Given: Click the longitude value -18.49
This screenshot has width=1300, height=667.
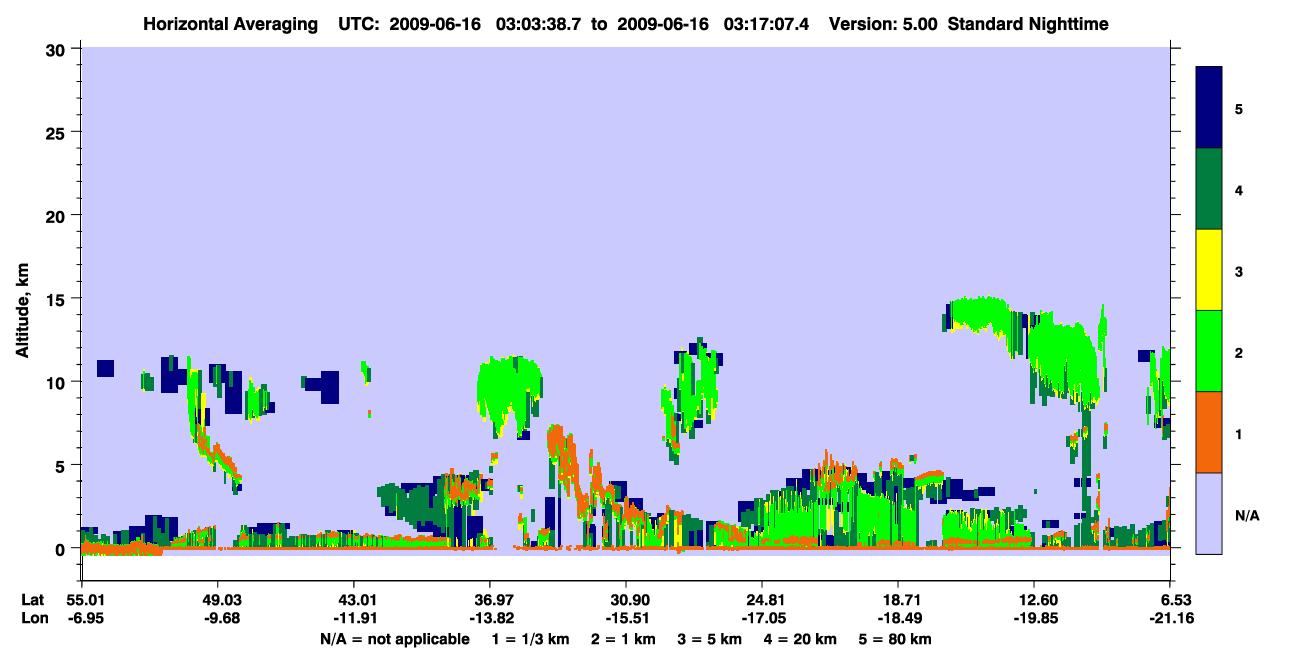Looking at the screenshot, I should click(x=898, y=618).
